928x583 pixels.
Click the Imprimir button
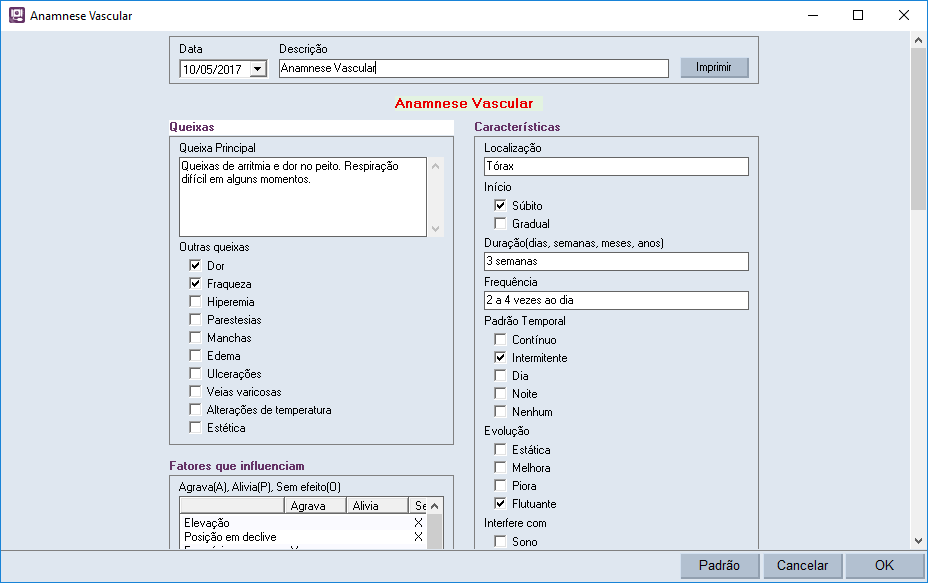[714, 66]
